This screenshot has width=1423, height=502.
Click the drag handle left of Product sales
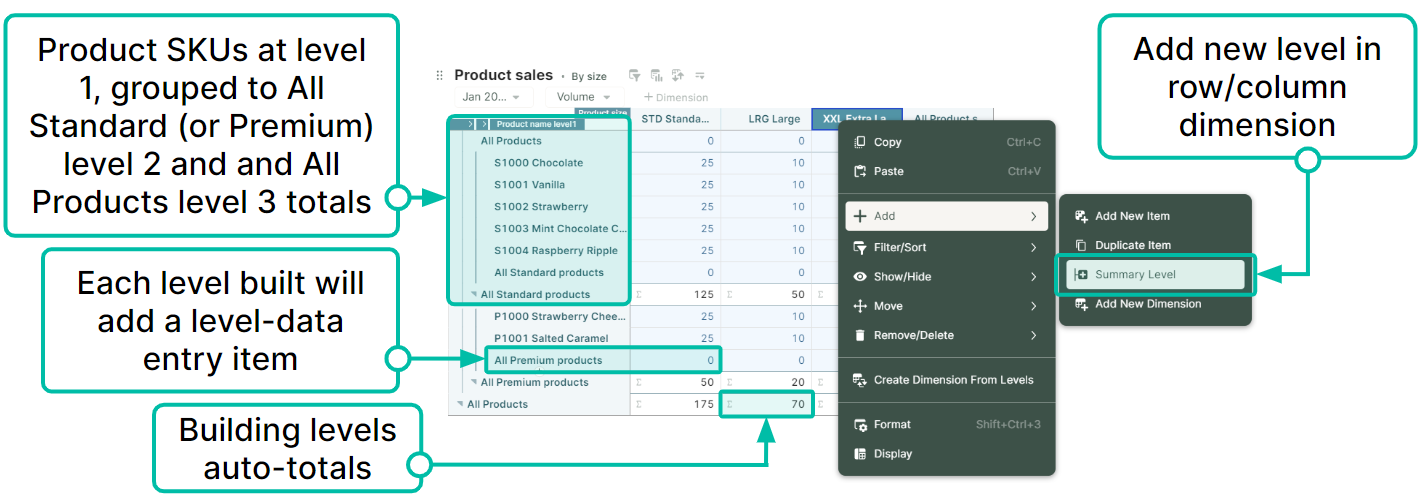[439, 75]
